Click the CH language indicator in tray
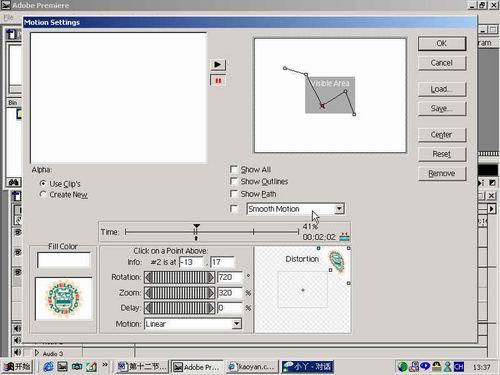Screen dimensions: 500x375 (459, 367)
